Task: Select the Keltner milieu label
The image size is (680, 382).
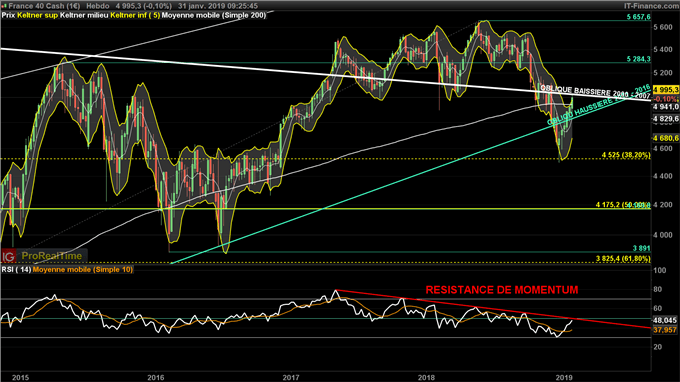Action: tap(84, 15)
